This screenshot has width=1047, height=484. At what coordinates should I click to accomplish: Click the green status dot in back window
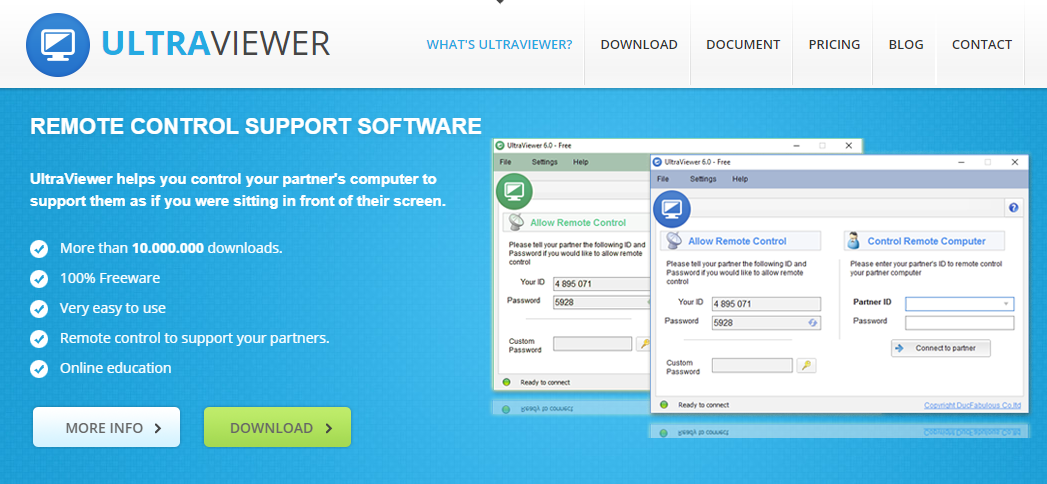point(506,383)
